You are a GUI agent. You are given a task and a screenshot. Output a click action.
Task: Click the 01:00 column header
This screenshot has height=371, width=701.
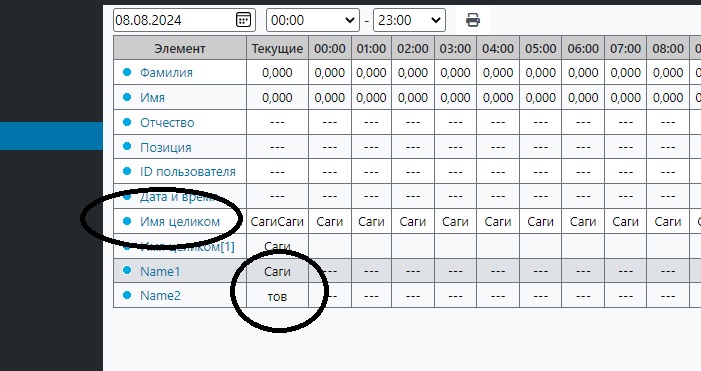372,48
